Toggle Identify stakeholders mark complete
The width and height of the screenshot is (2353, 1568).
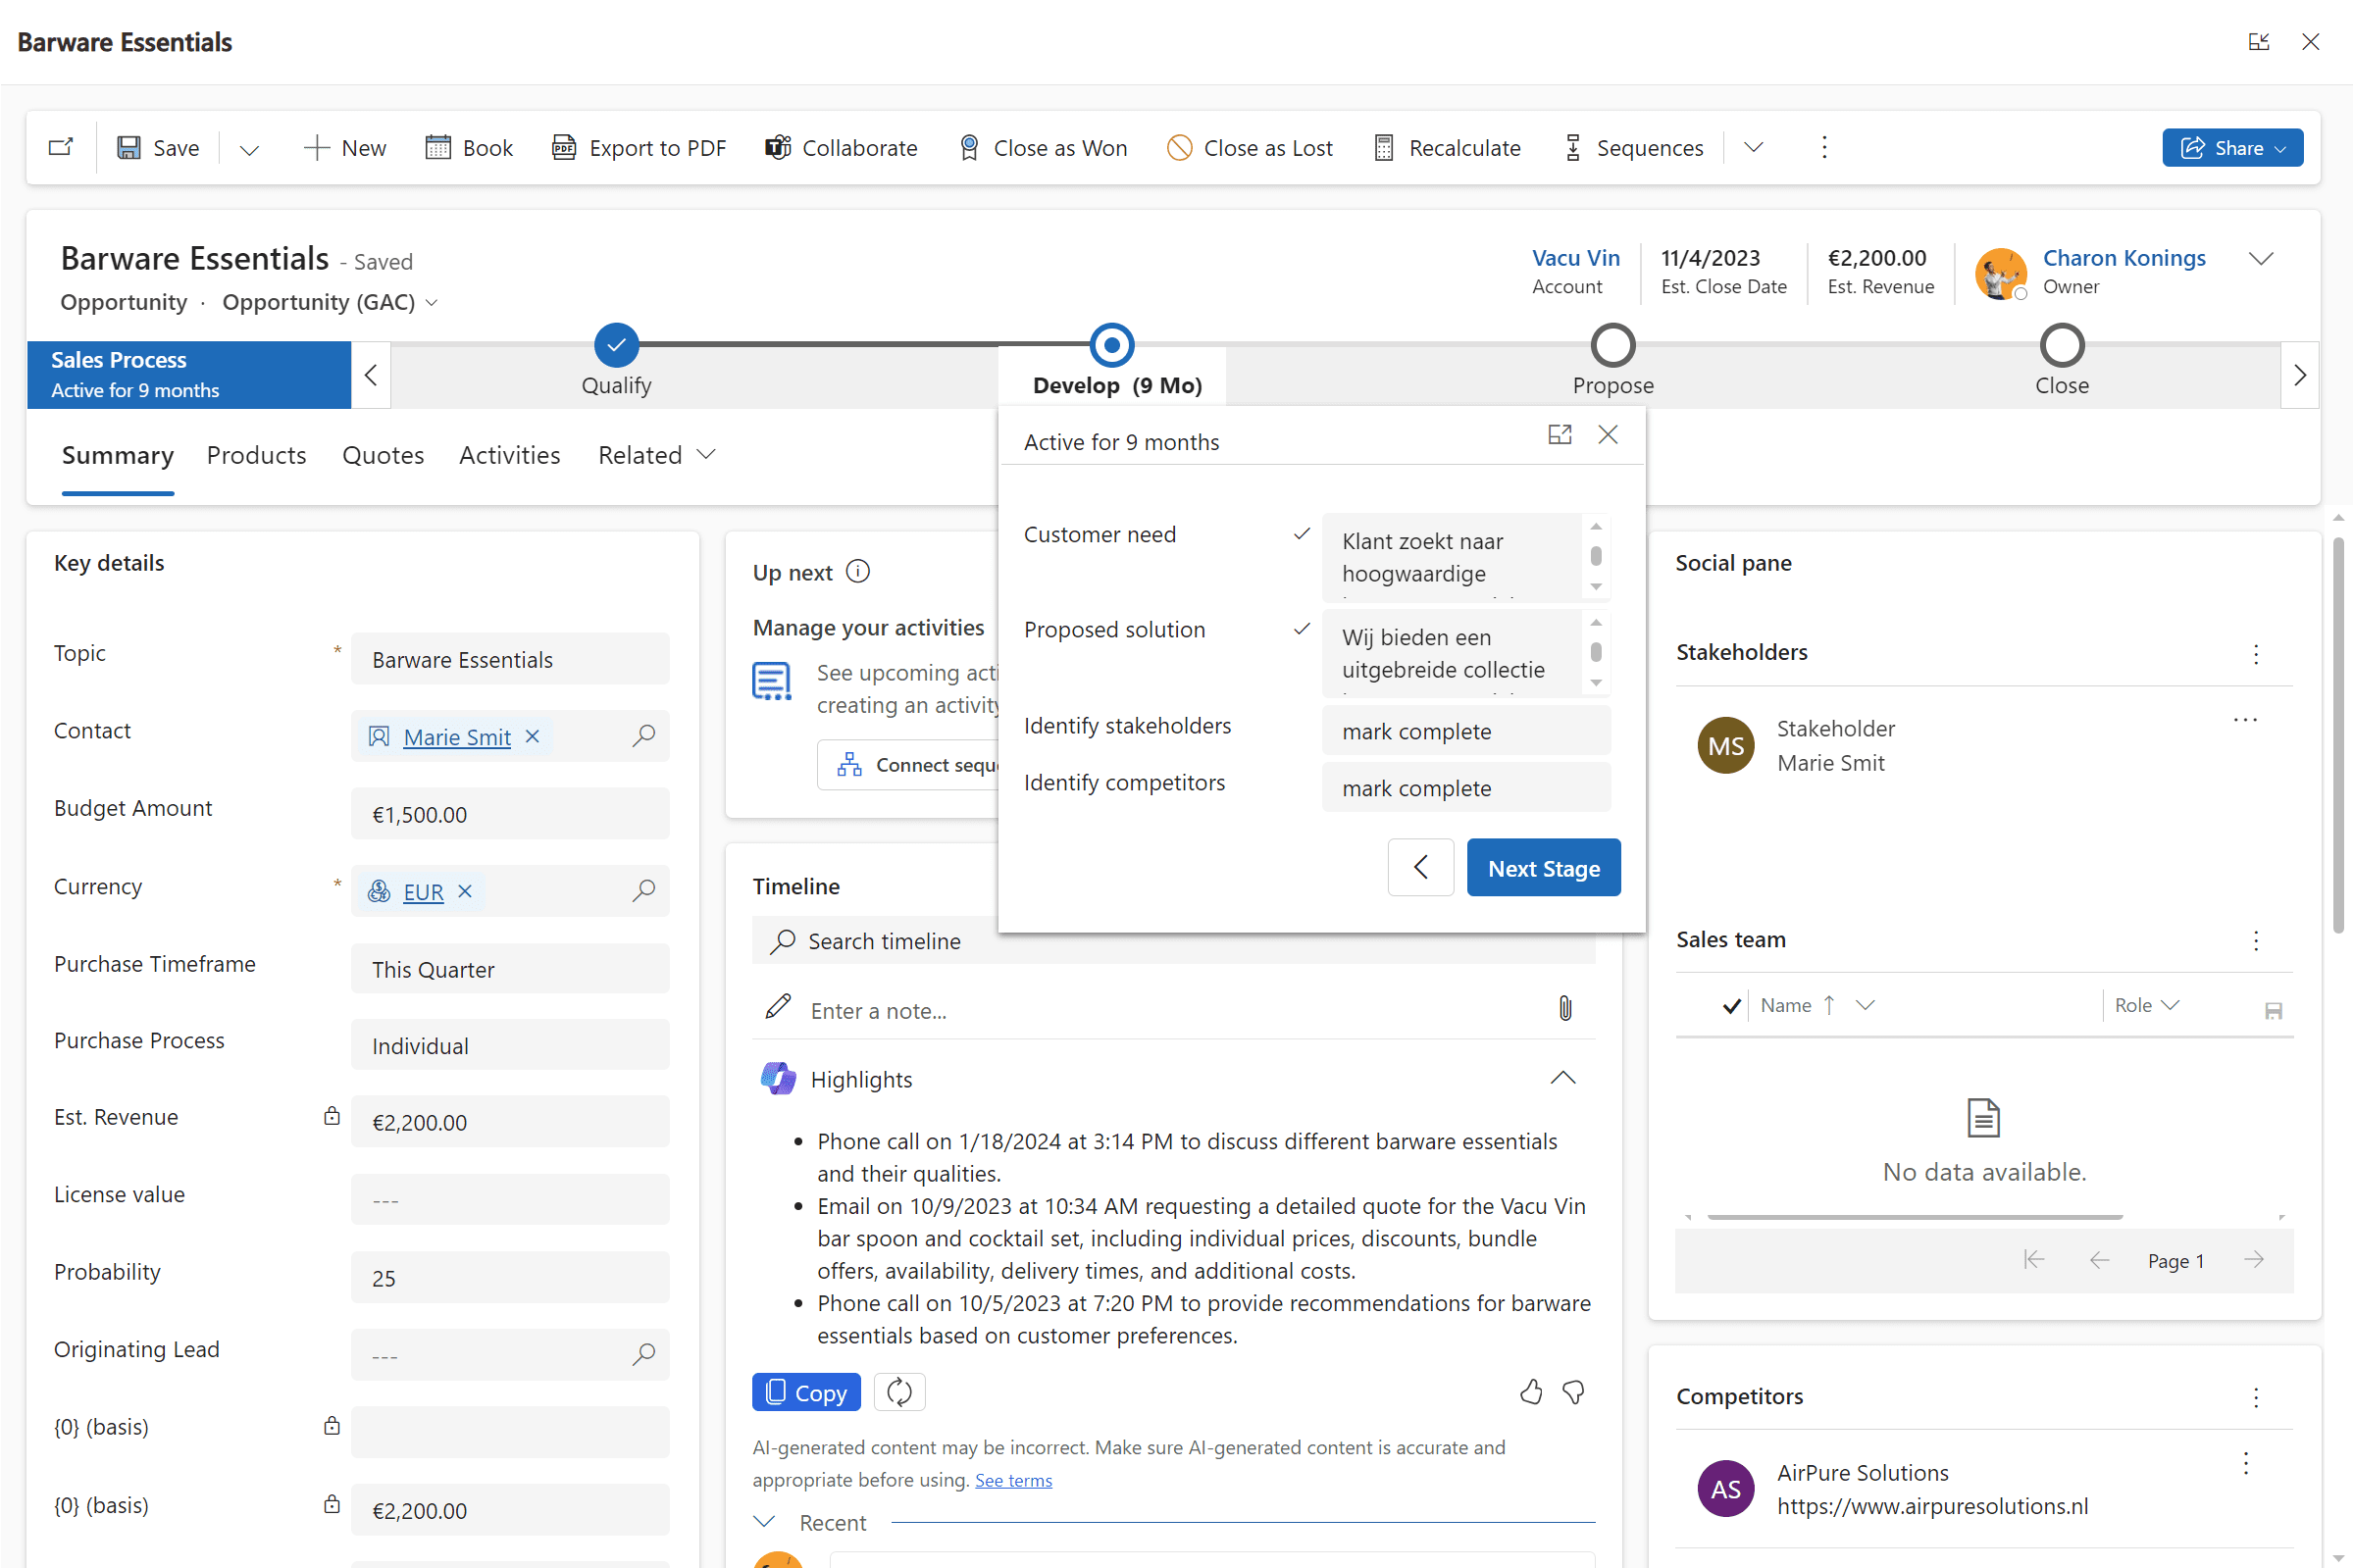(1465, 731)
